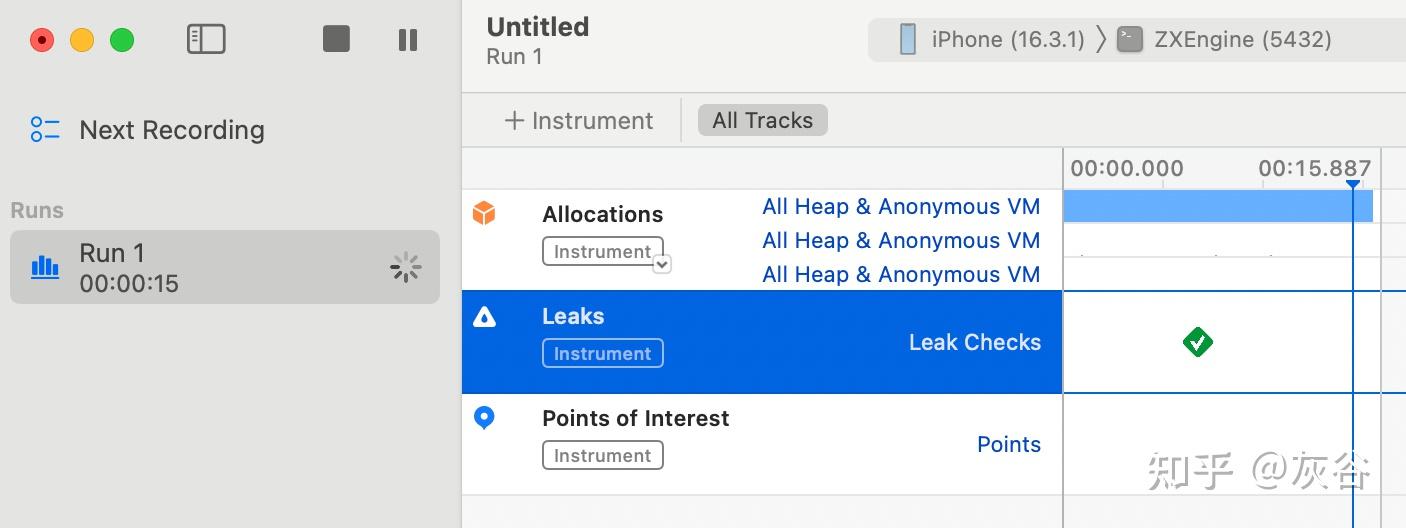
Task: Click the Leaks triangle icon
Action: tap(484, 317)
